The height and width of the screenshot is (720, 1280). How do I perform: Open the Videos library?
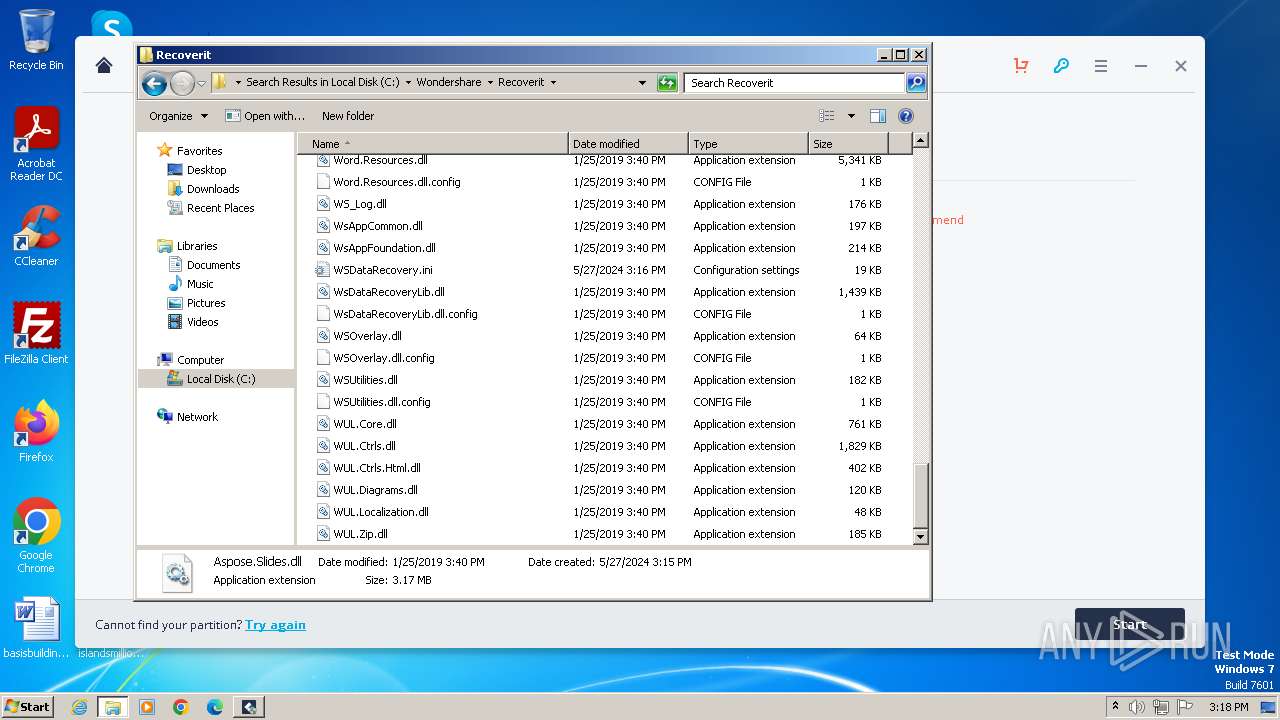[202, 322]
